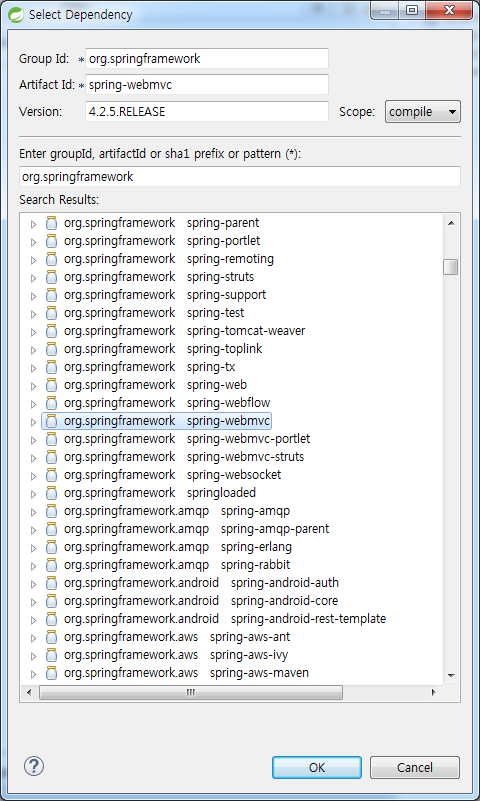Click the jar icon beside spring-portlet
Viewport: 480px width, 801px height.
click(51, 241)
